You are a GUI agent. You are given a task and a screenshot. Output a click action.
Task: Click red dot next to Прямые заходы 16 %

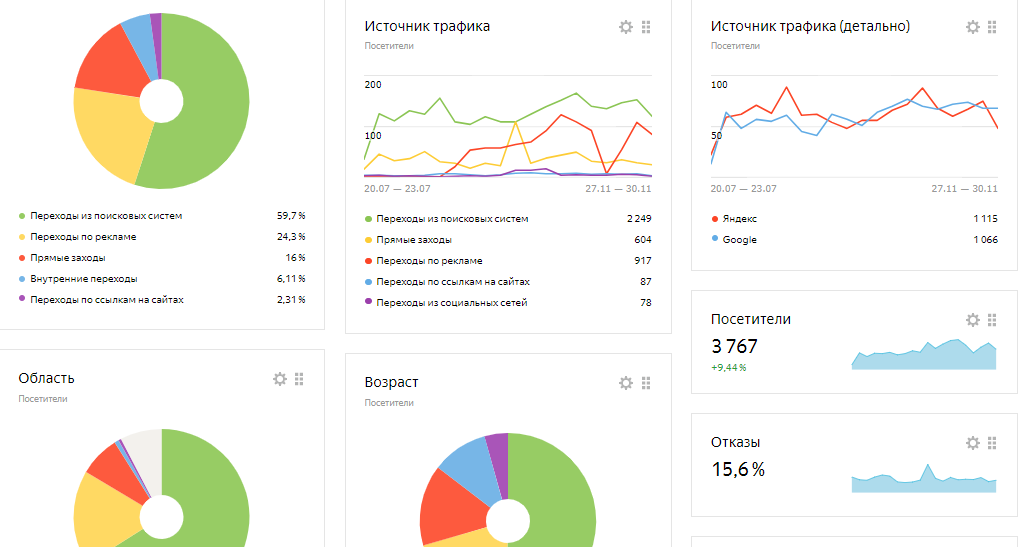(x=22, y=258)
